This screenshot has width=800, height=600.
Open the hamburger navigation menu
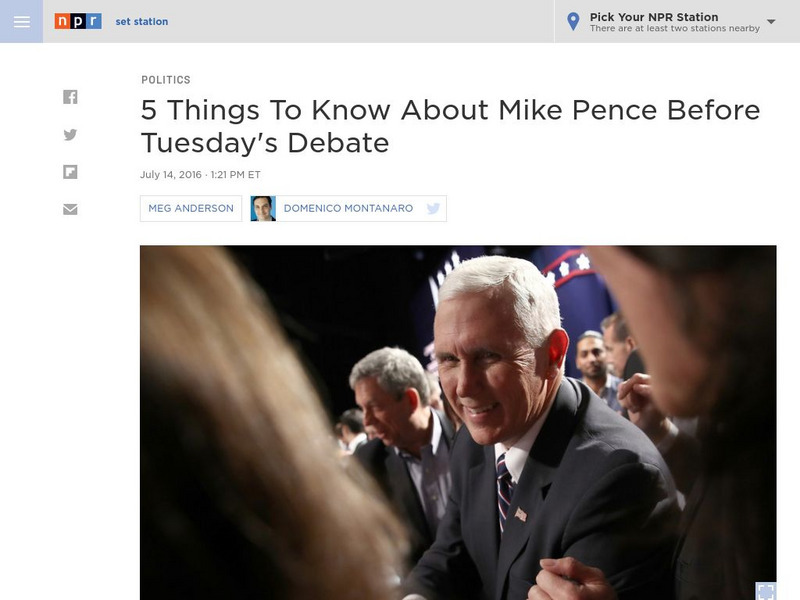21,21
